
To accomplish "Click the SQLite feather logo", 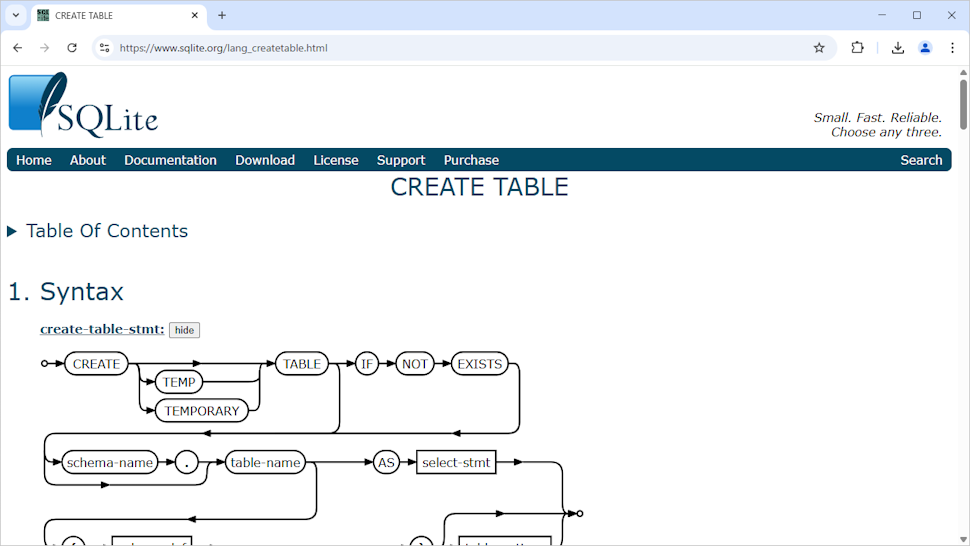I will point(82,105).
